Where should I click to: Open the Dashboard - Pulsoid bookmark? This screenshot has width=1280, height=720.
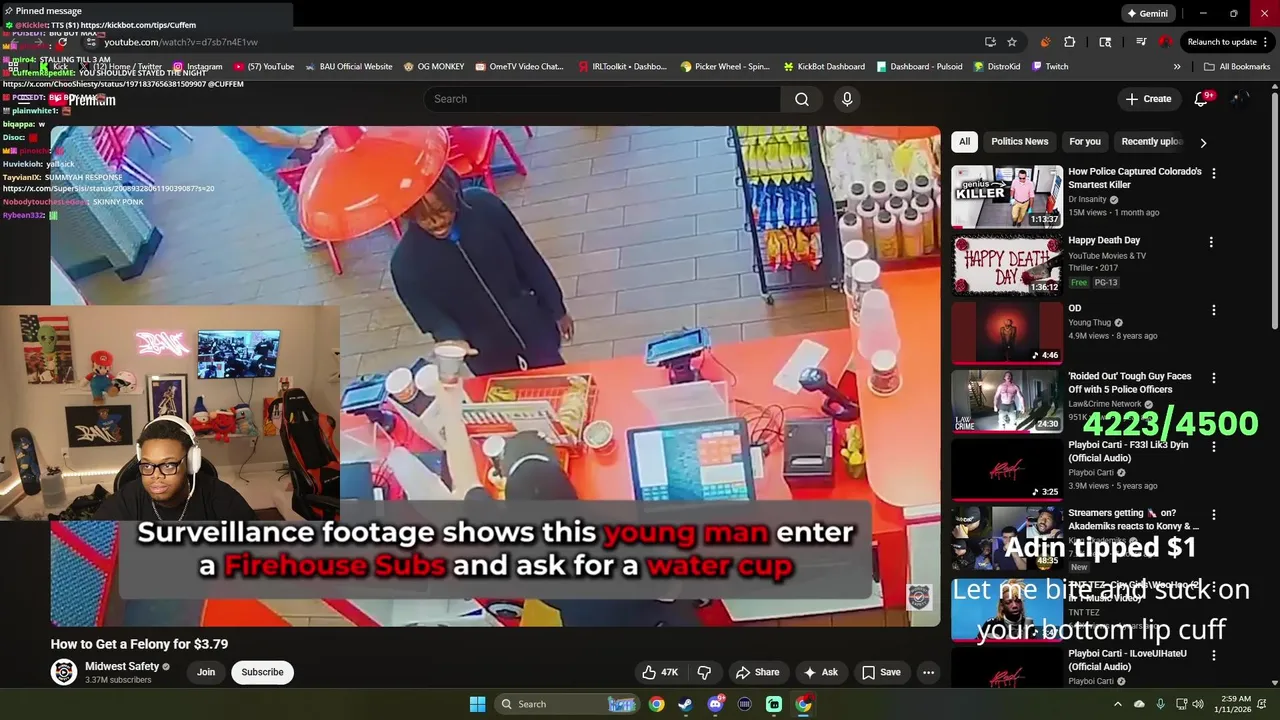[919, 67]
